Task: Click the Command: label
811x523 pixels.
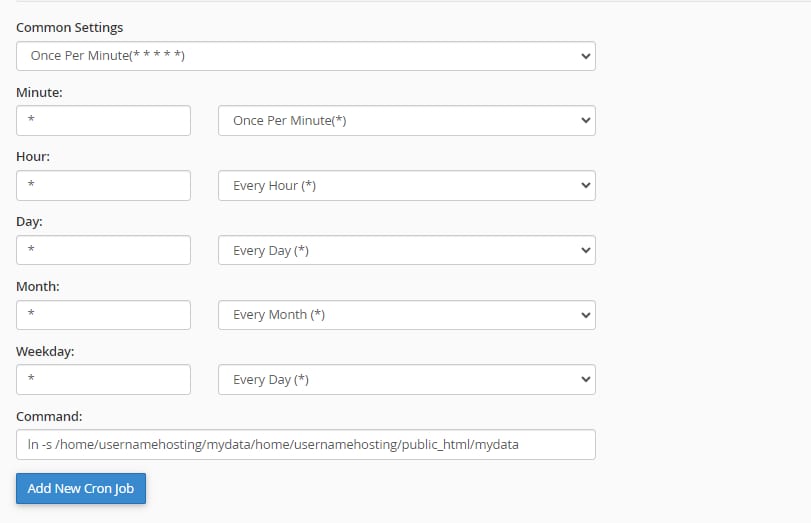Action: point(49,415)
